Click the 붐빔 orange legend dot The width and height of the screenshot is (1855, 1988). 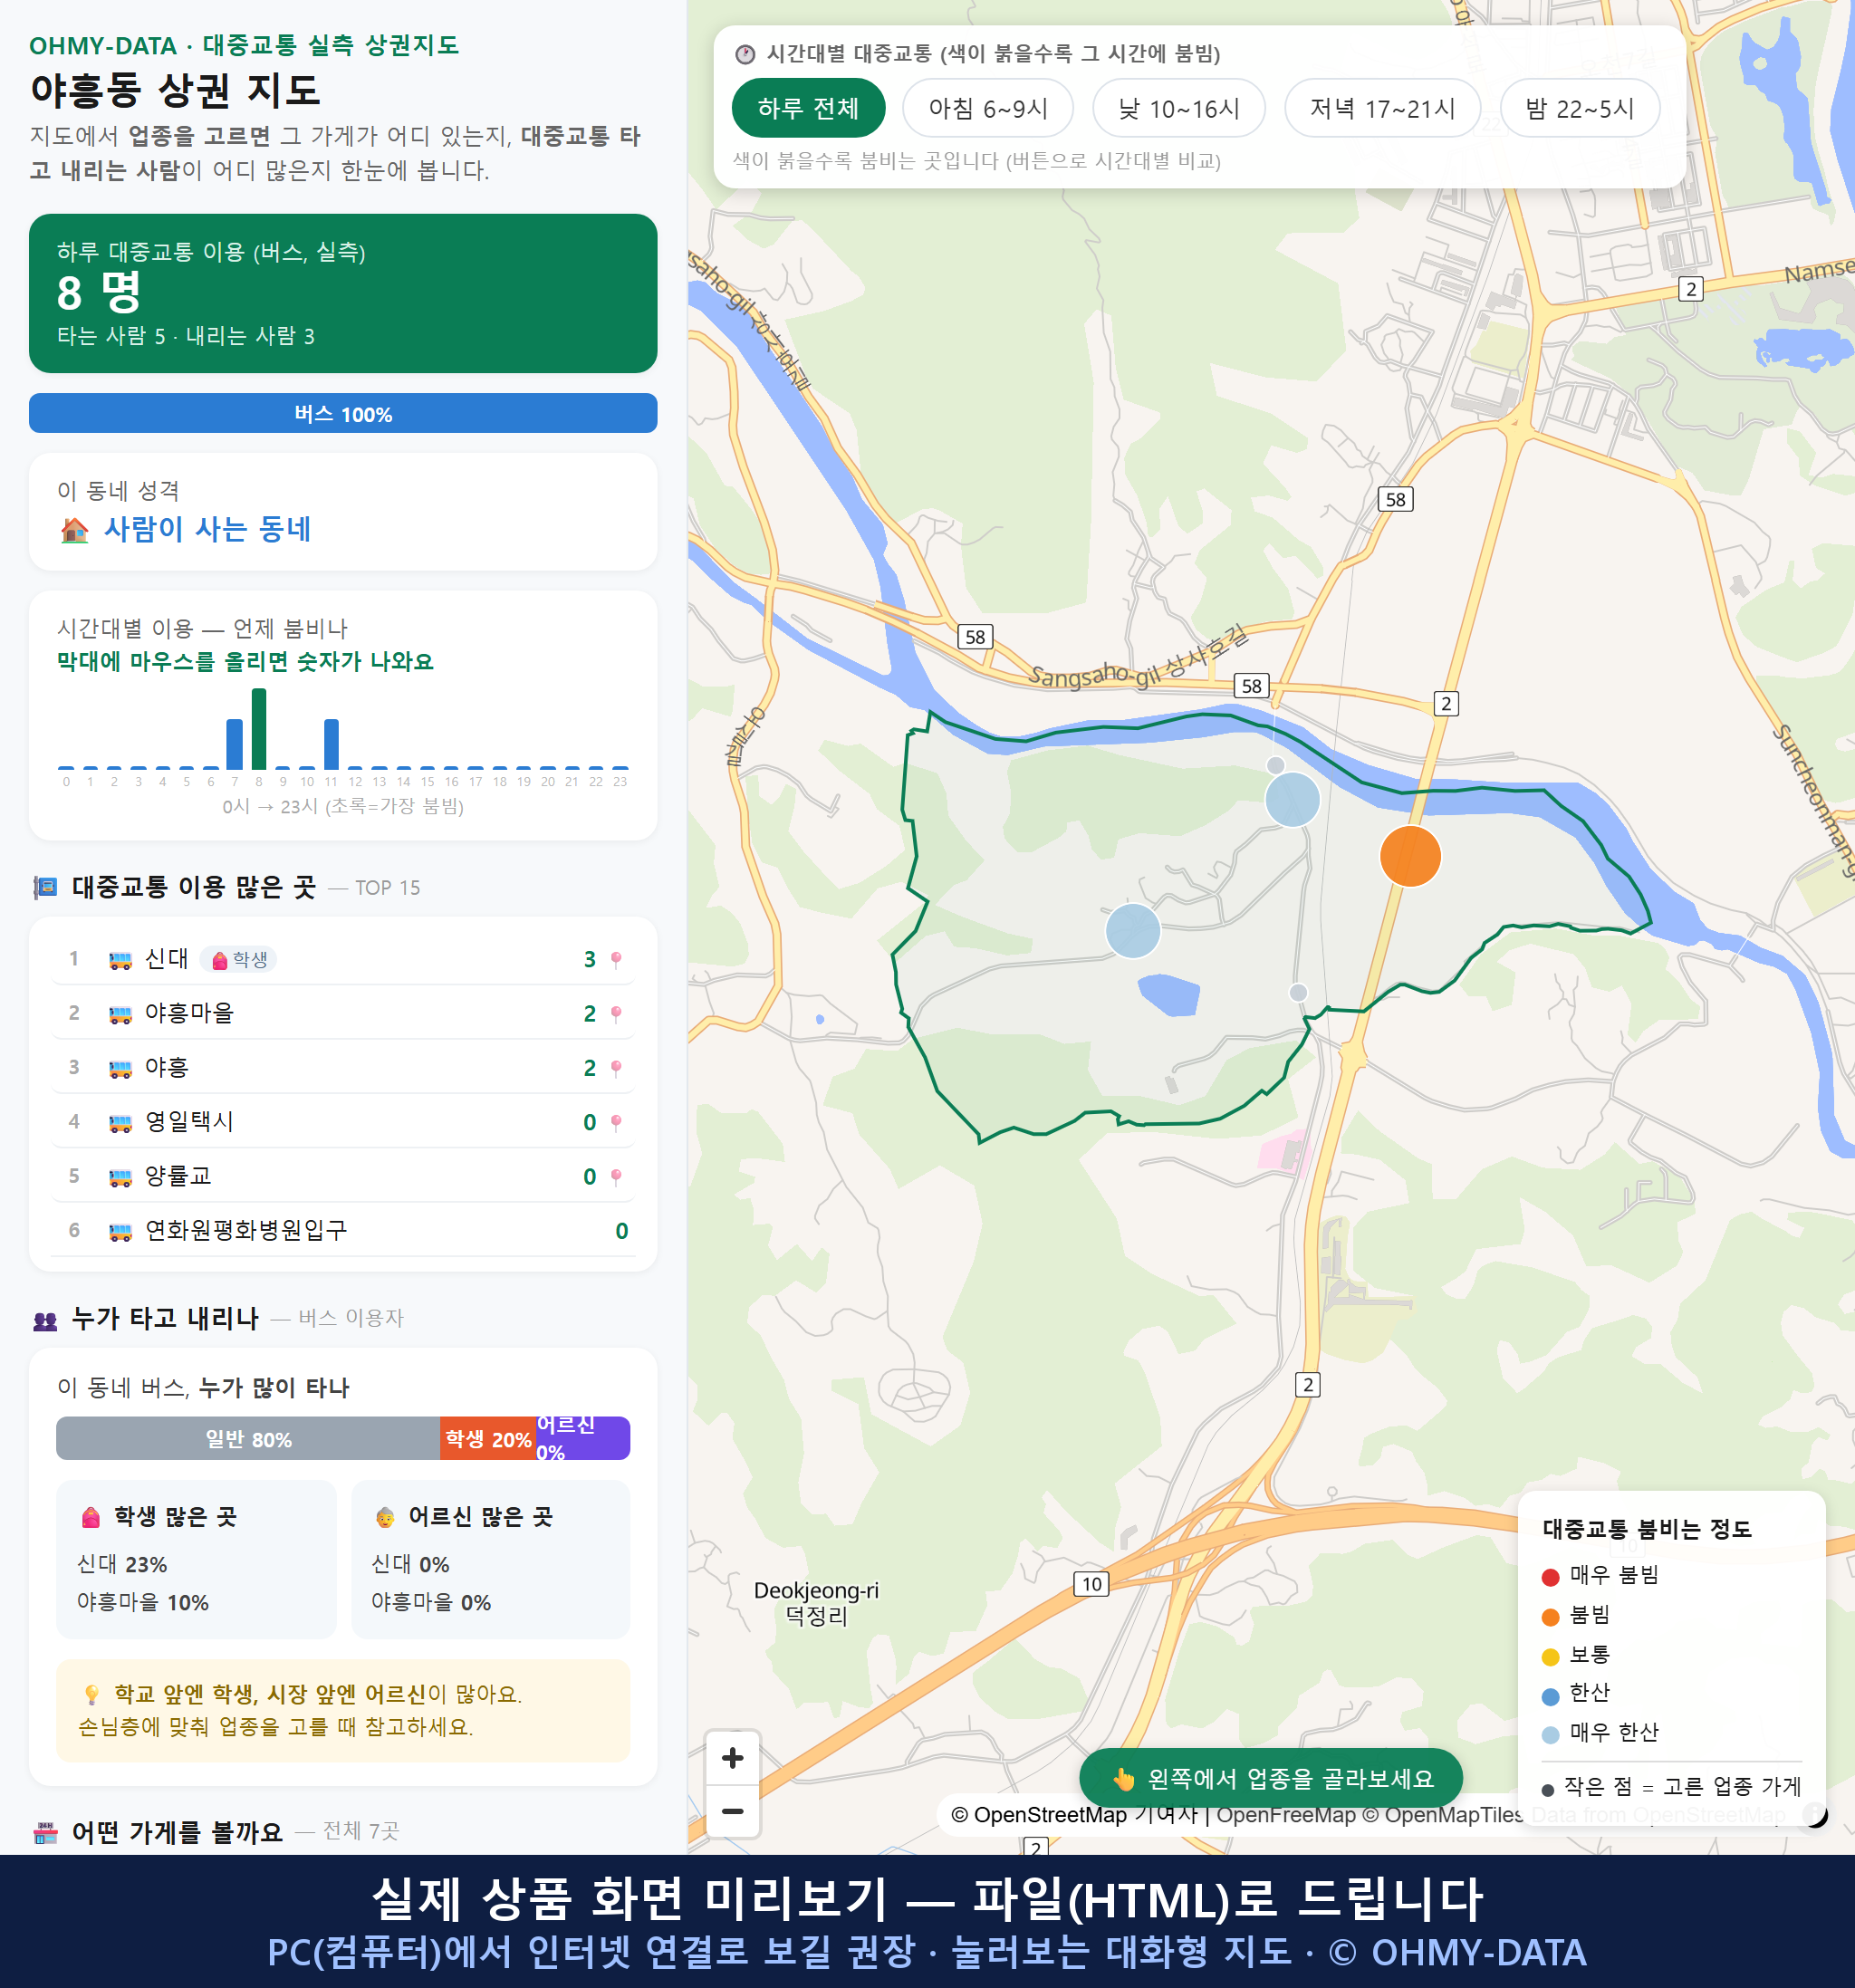(x=1550, y=1617)
